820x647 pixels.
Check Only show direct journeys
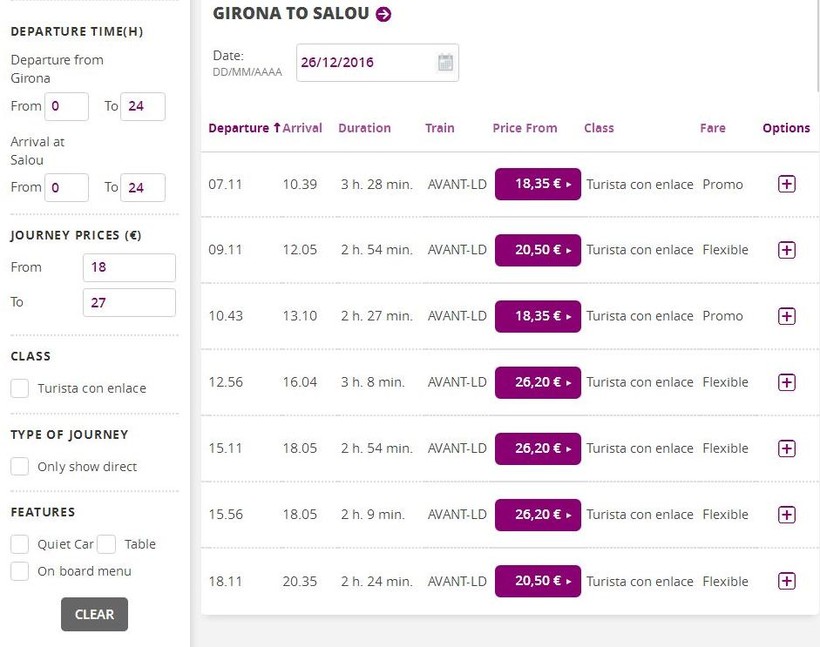point(20,466)
